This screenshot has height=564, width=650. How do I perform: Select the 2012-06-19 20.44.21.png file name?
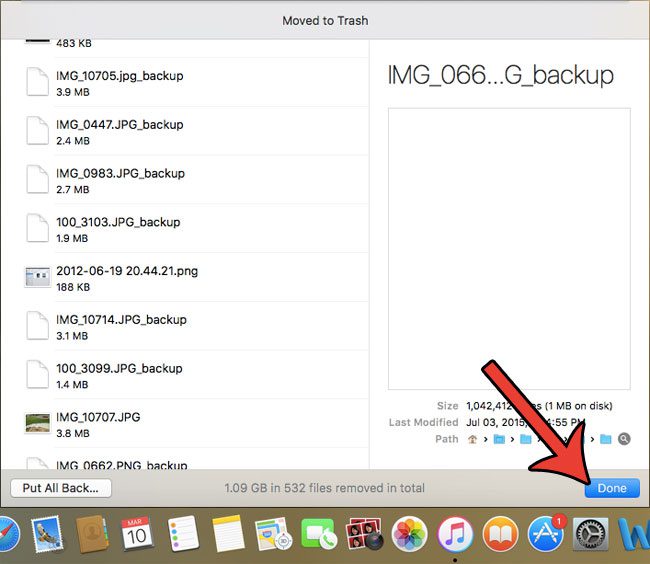click(127, 271)
